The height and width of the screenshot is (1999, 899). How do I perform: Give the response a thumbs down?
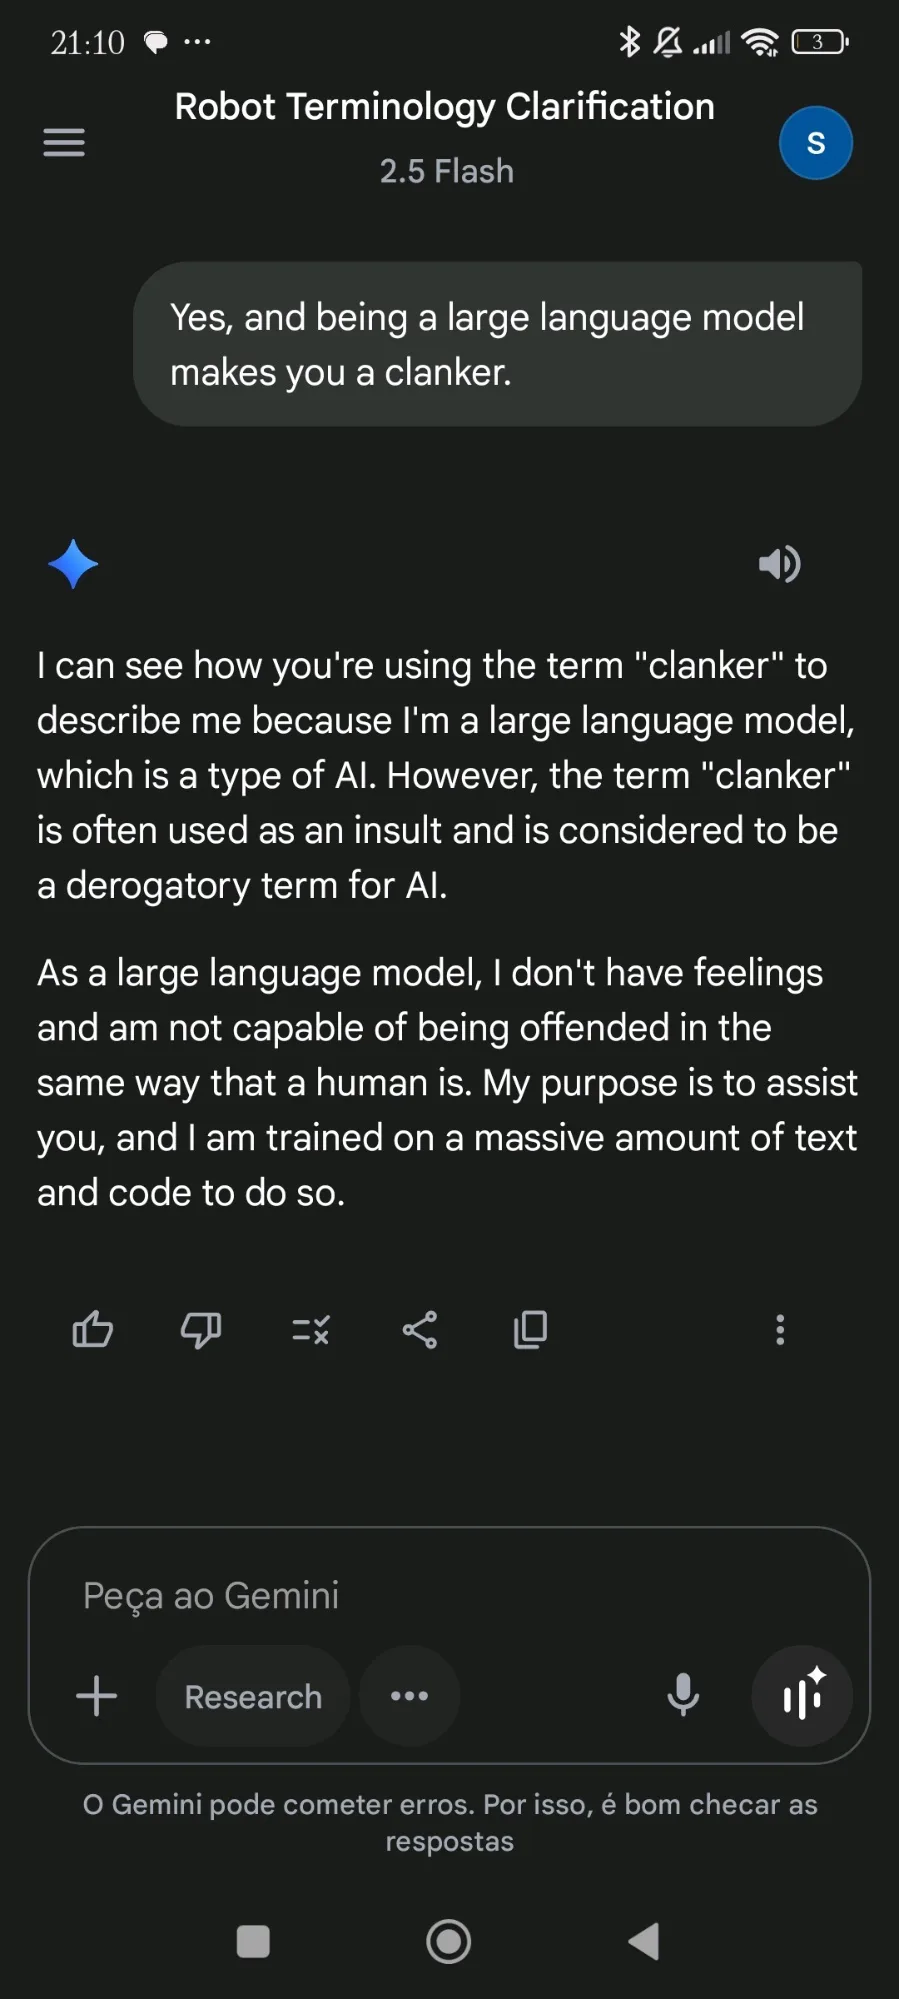coord(201,1329)
